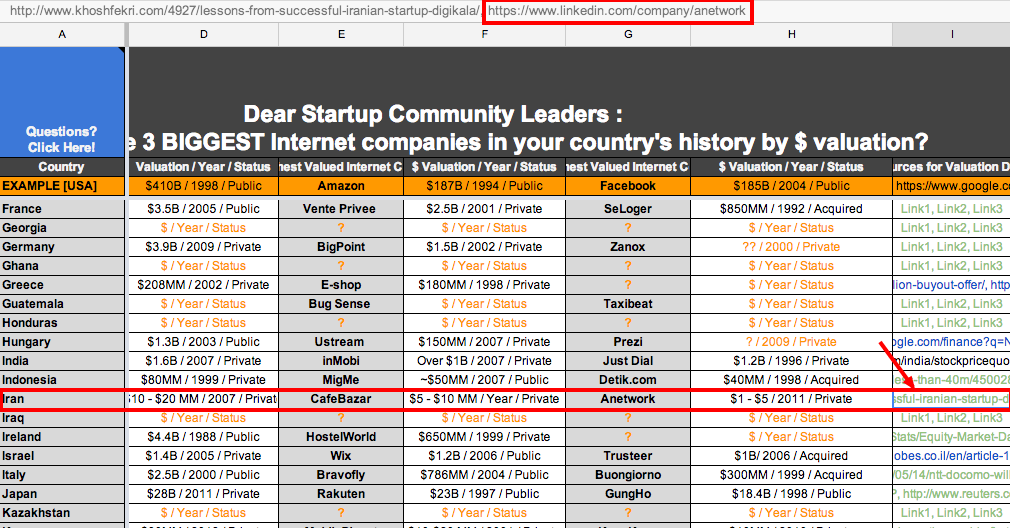The height and width of the screenshot is (528, 1010).
Task: Click 'Over $1B / 2007 / Private' cell
Action: (x=484, y=361)
